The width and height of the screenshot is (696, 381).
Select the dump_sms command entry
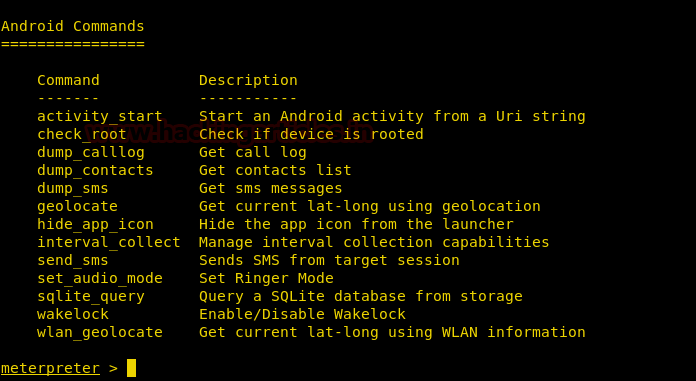click(x=73, y=189)
